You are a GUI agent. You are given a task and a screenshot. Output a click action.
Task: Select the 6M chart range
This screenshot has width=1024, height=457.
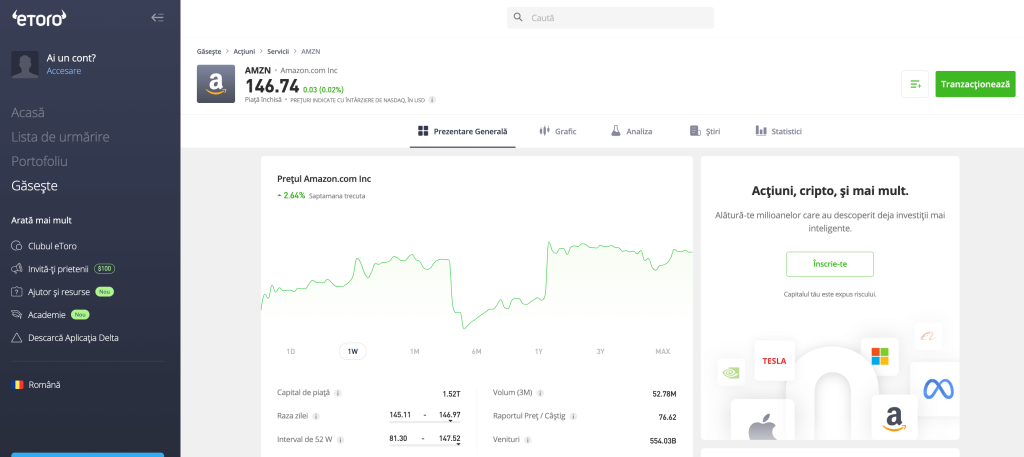(x=477, y=351)
